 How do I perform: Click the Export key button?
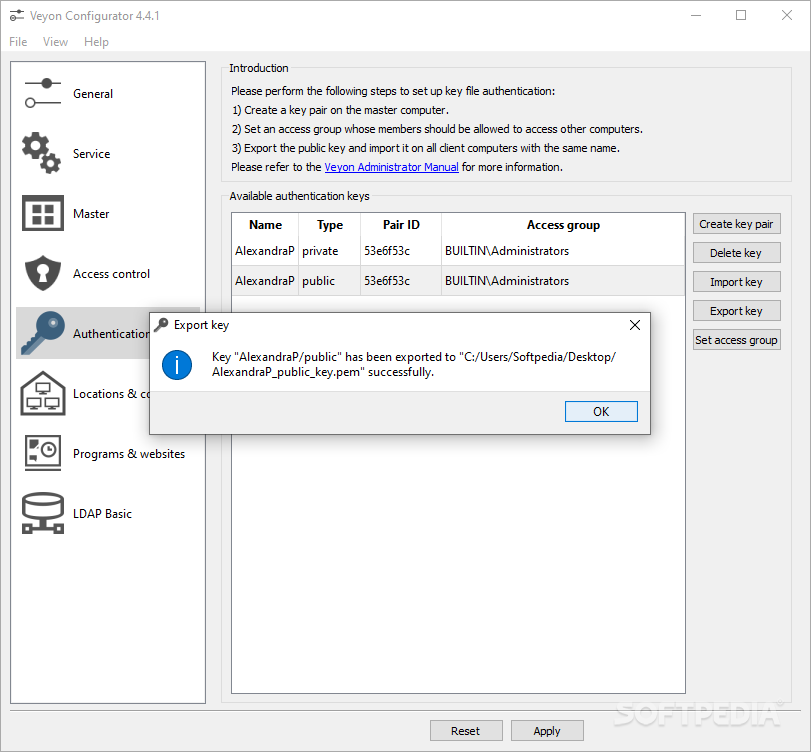tap(737, 311)
